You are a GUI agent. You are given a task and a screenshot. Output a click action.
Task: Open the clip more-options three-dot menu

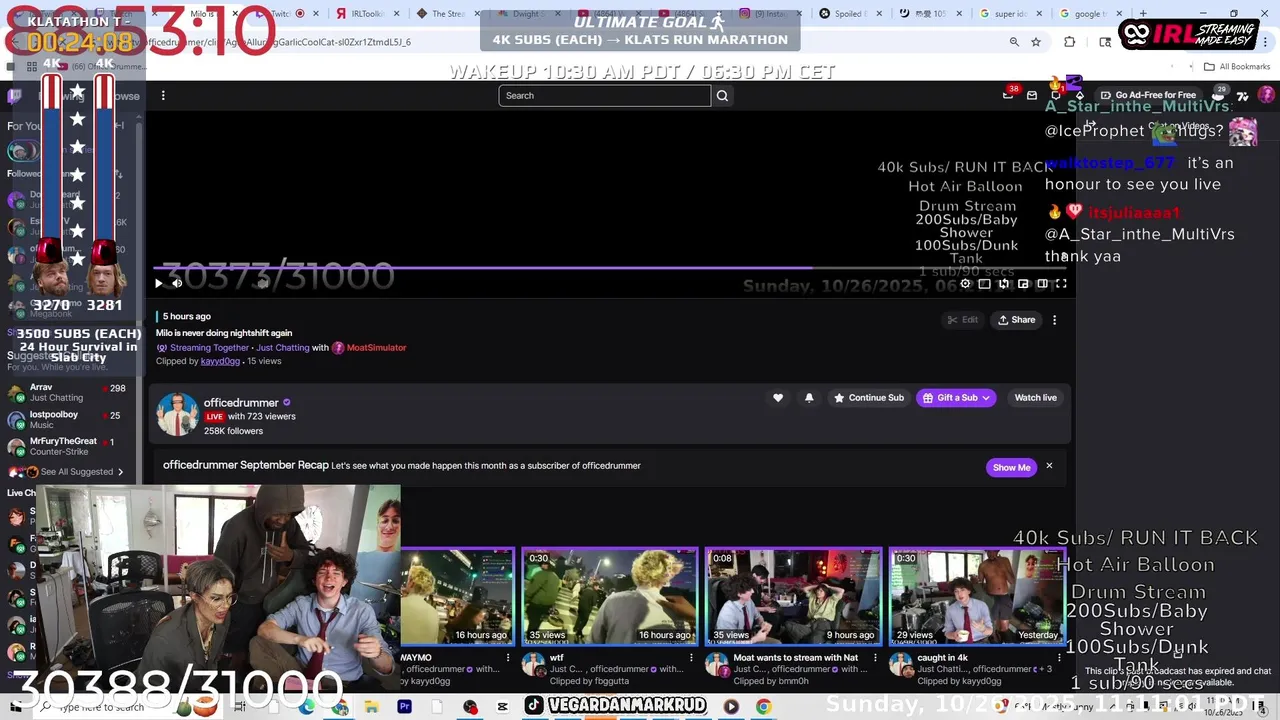(1054, 320)
